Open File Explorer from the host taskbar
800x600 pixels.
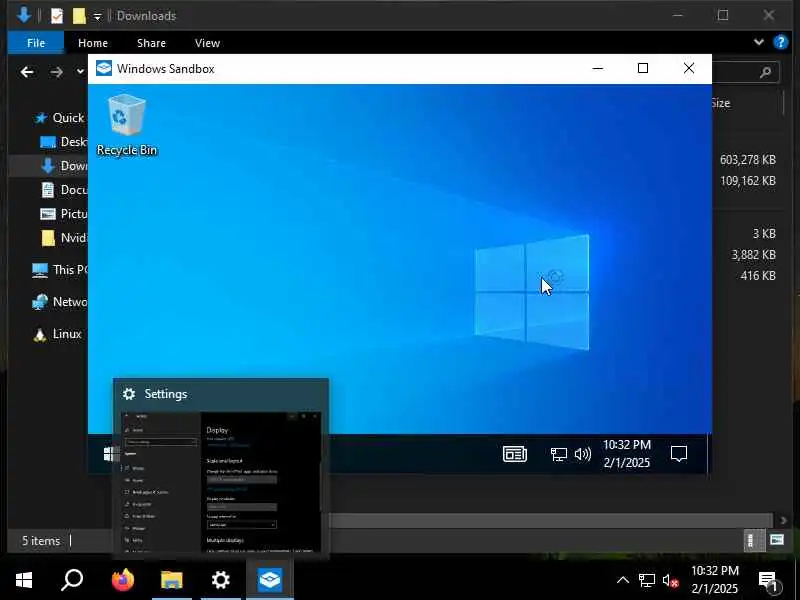coord(171,580)
